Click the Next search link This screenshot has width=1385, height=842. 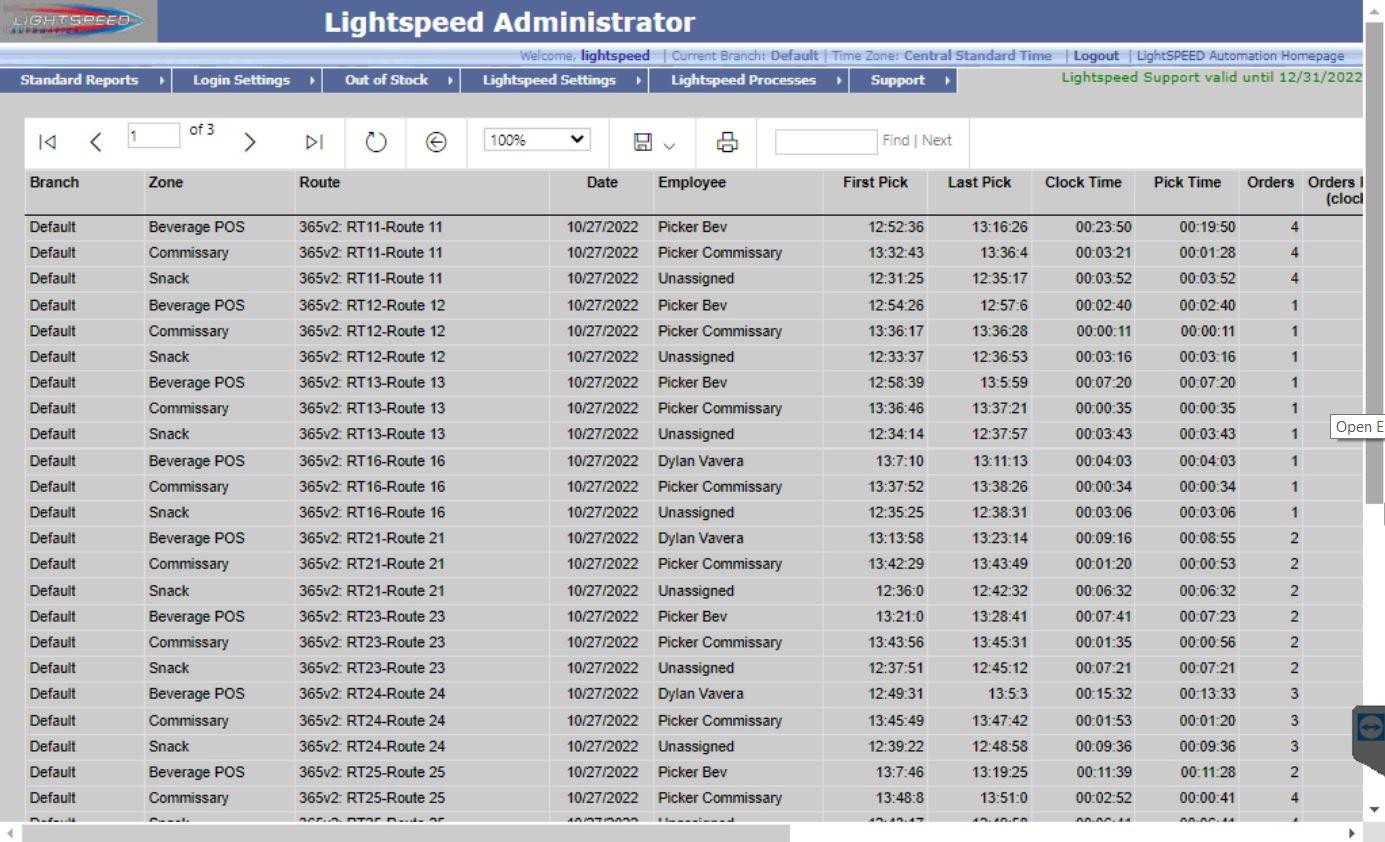pos(937,141)
